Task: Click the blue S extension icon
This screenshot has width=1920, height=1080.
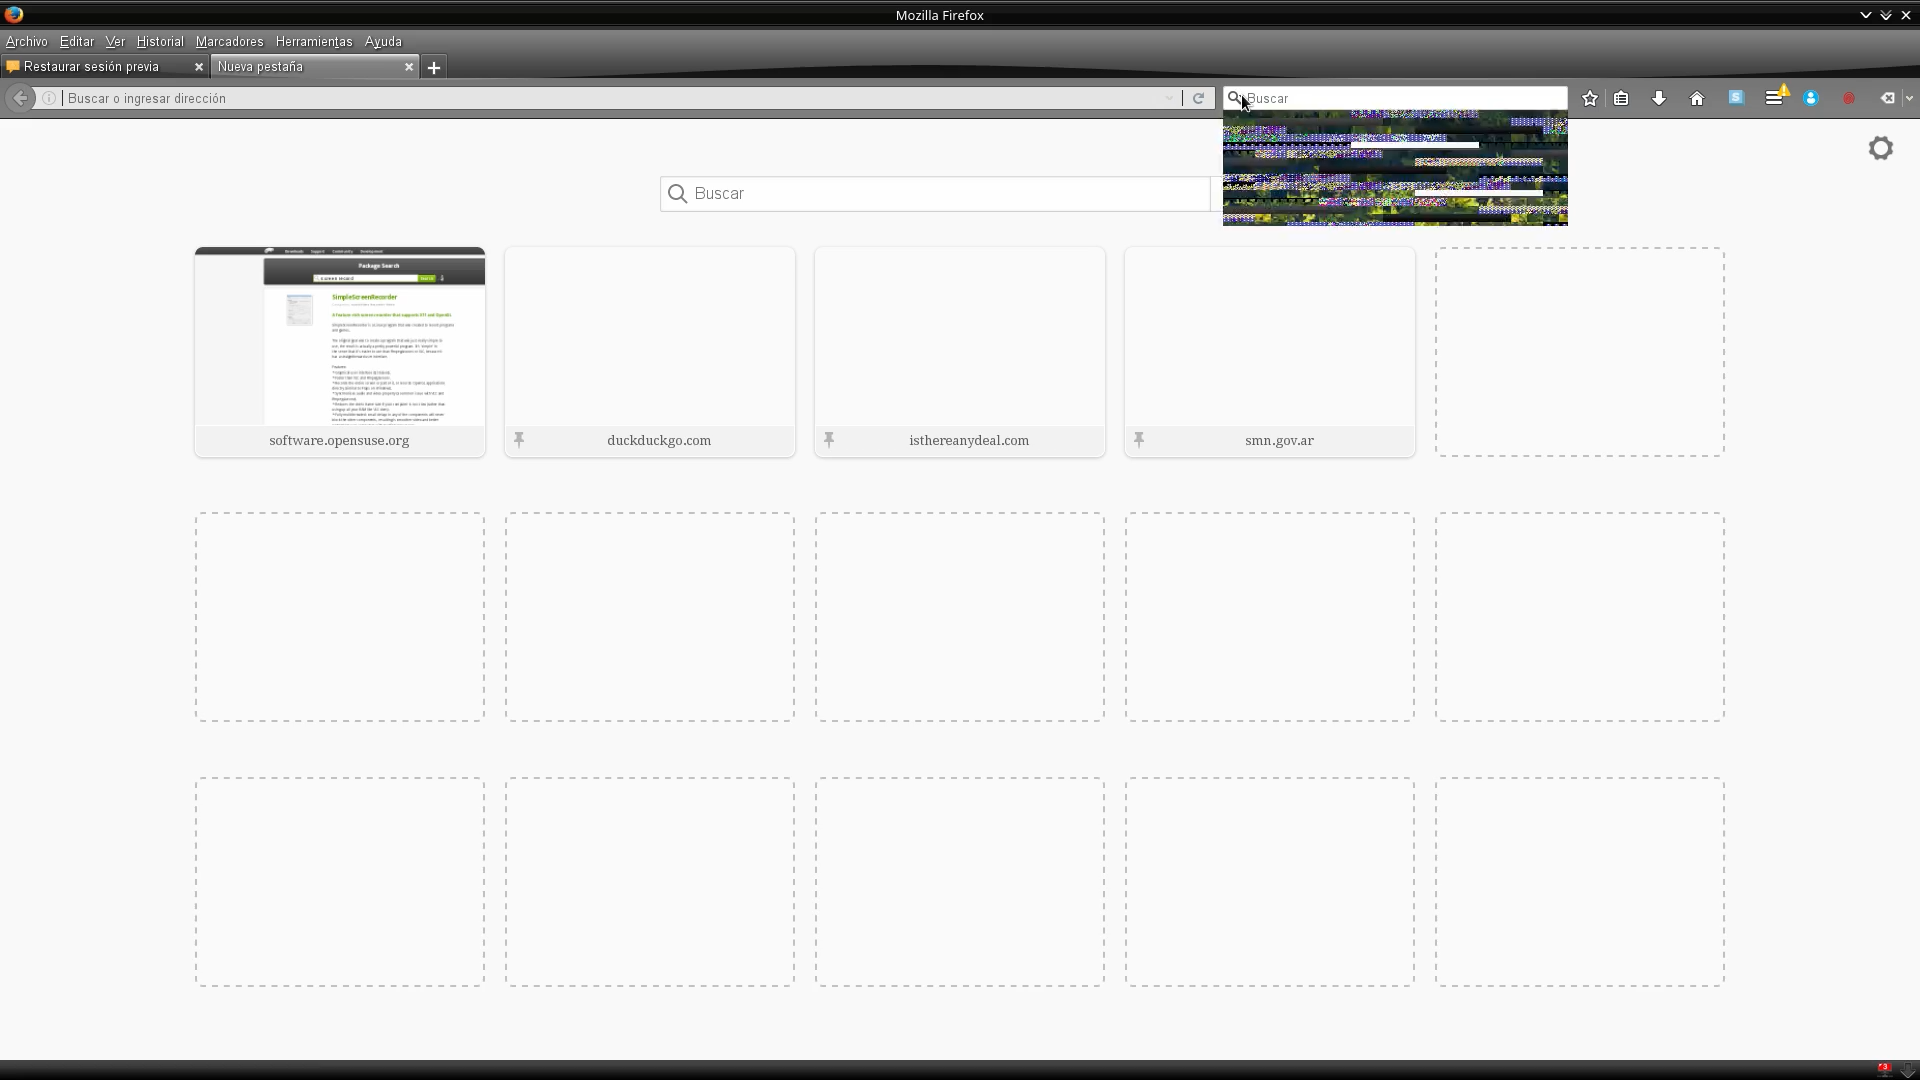Action: (x=1736, y=97)
